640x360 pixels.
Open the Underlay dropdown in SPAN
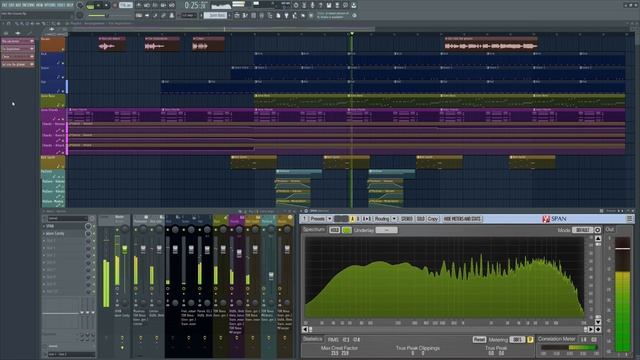387,230
